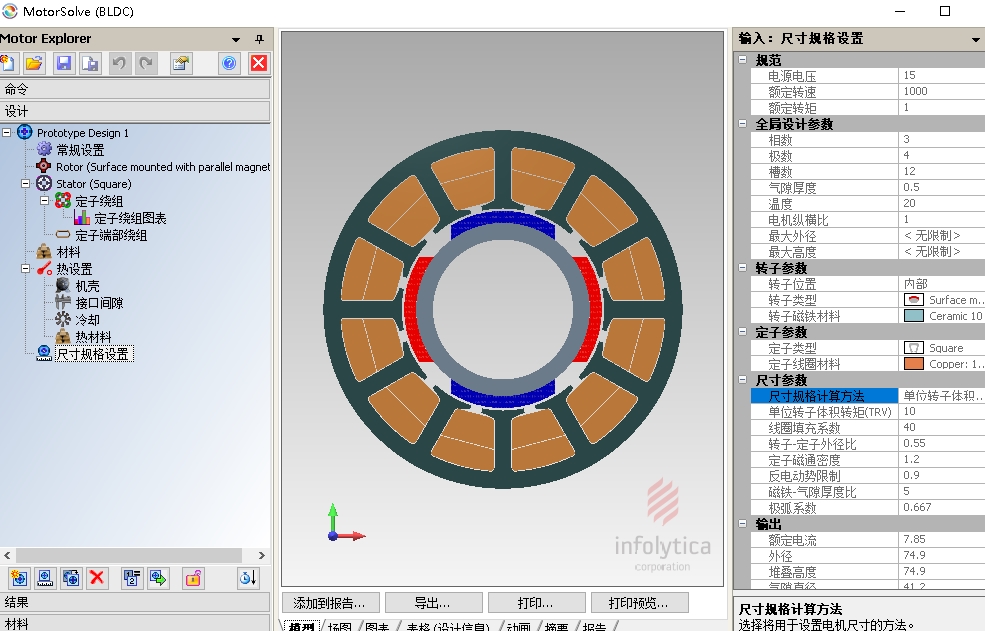985x631 pixels.
Task: Click the 打印预览... button
Action: (639, 603)
